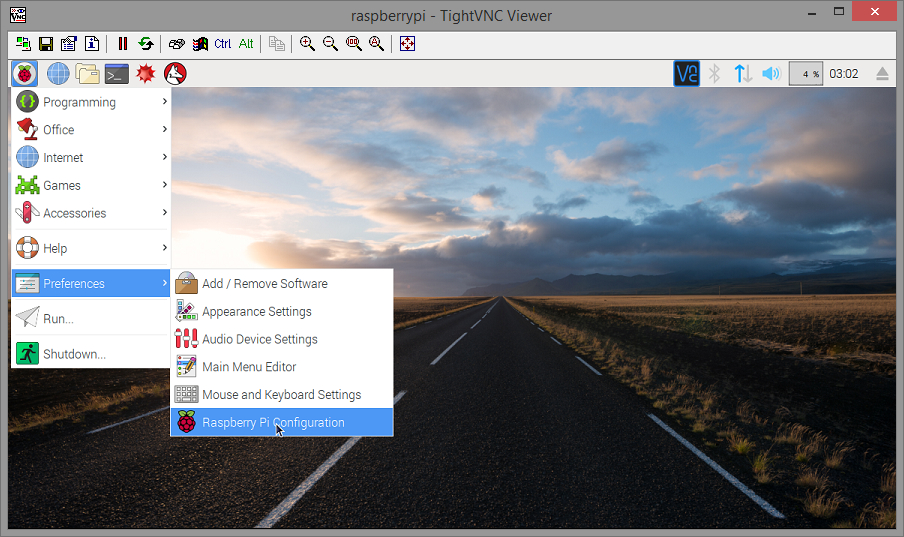Viewport: 904px width, 537px height.
Task: Toggle the Ctrl key toolbar button
Action: click(x=223, y=44)
